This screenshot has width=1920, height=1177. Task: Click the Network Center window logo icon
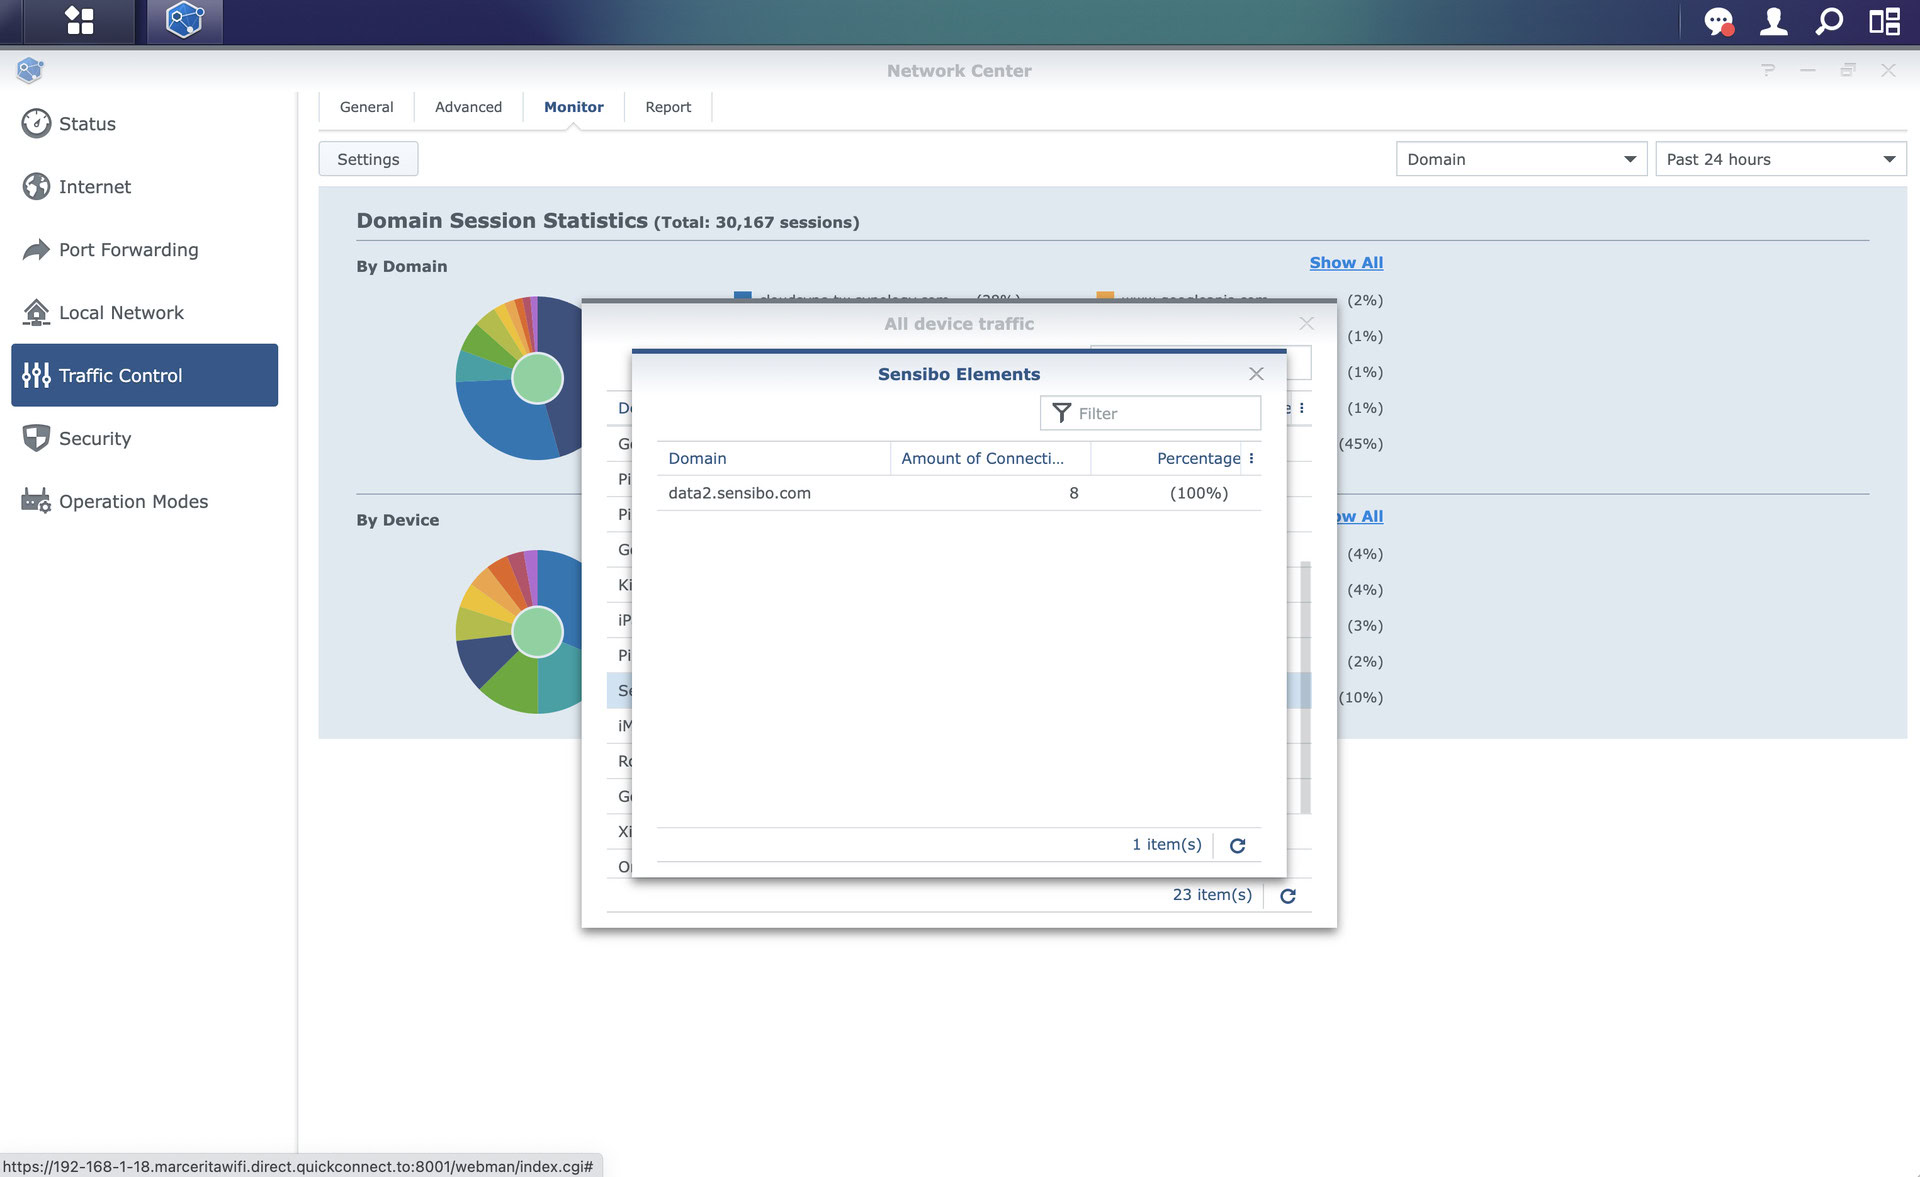[x=30, y=70]
